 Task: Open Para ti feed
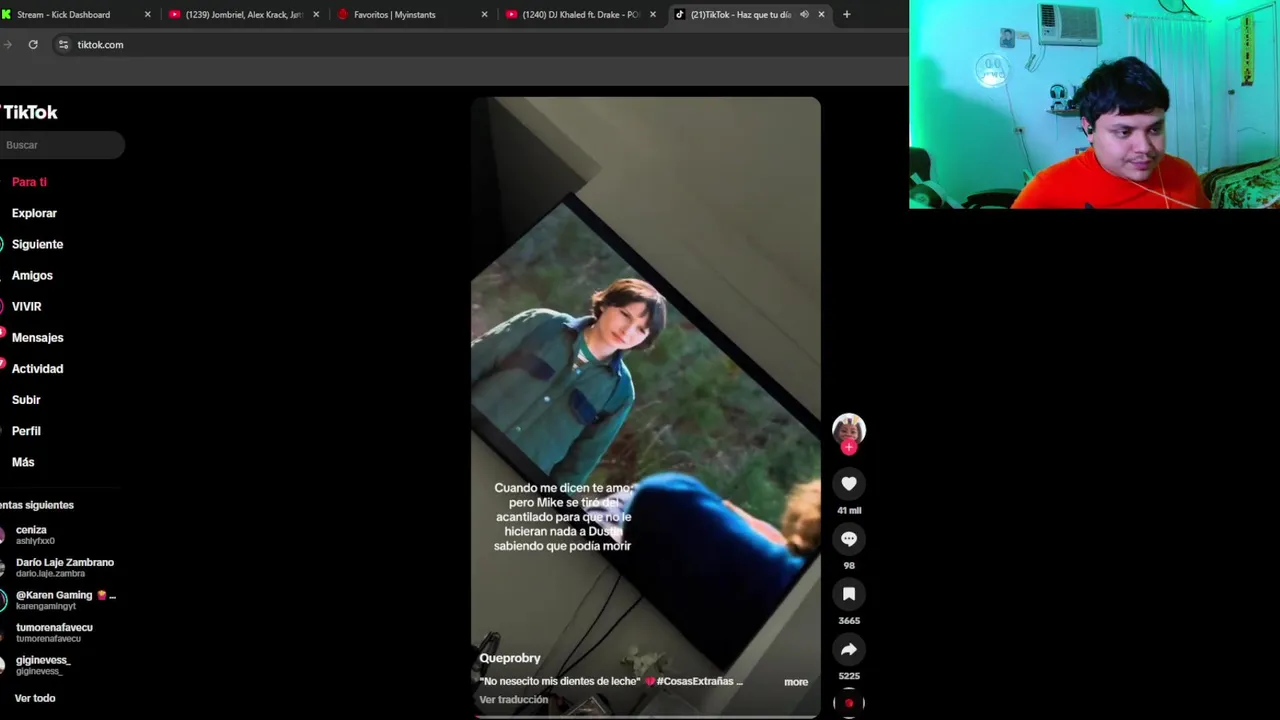coord(30,182)
